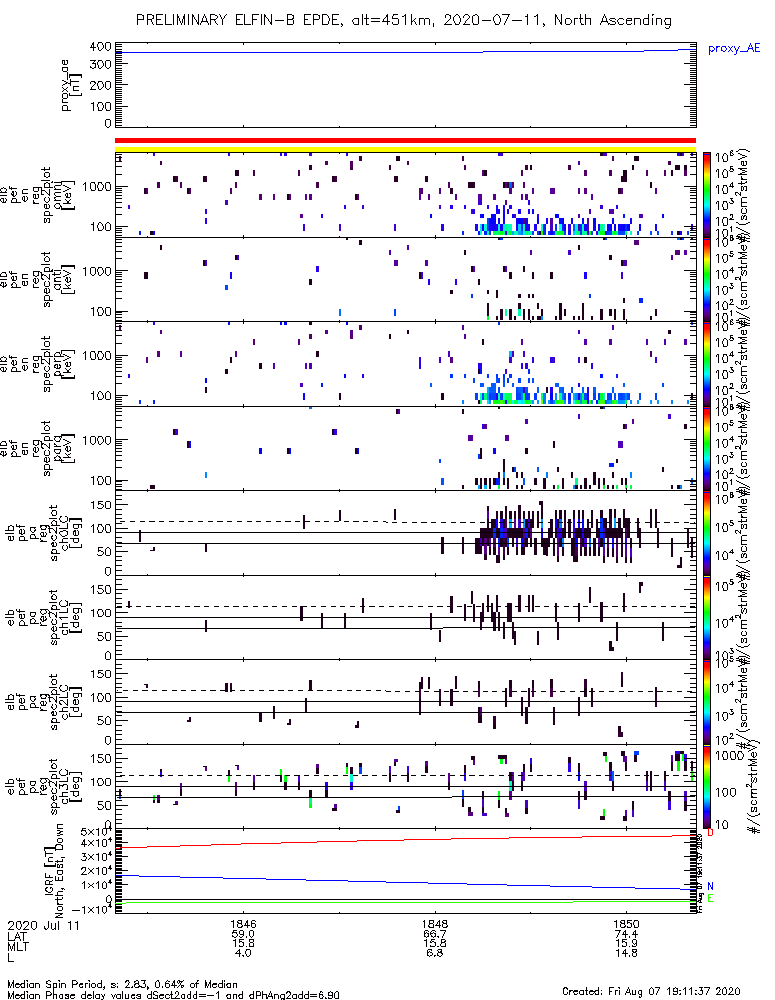
Task: Click the 'Created: Fri Aug 07' timestamp
Action: pyautogui.click(x=651, y=990)
